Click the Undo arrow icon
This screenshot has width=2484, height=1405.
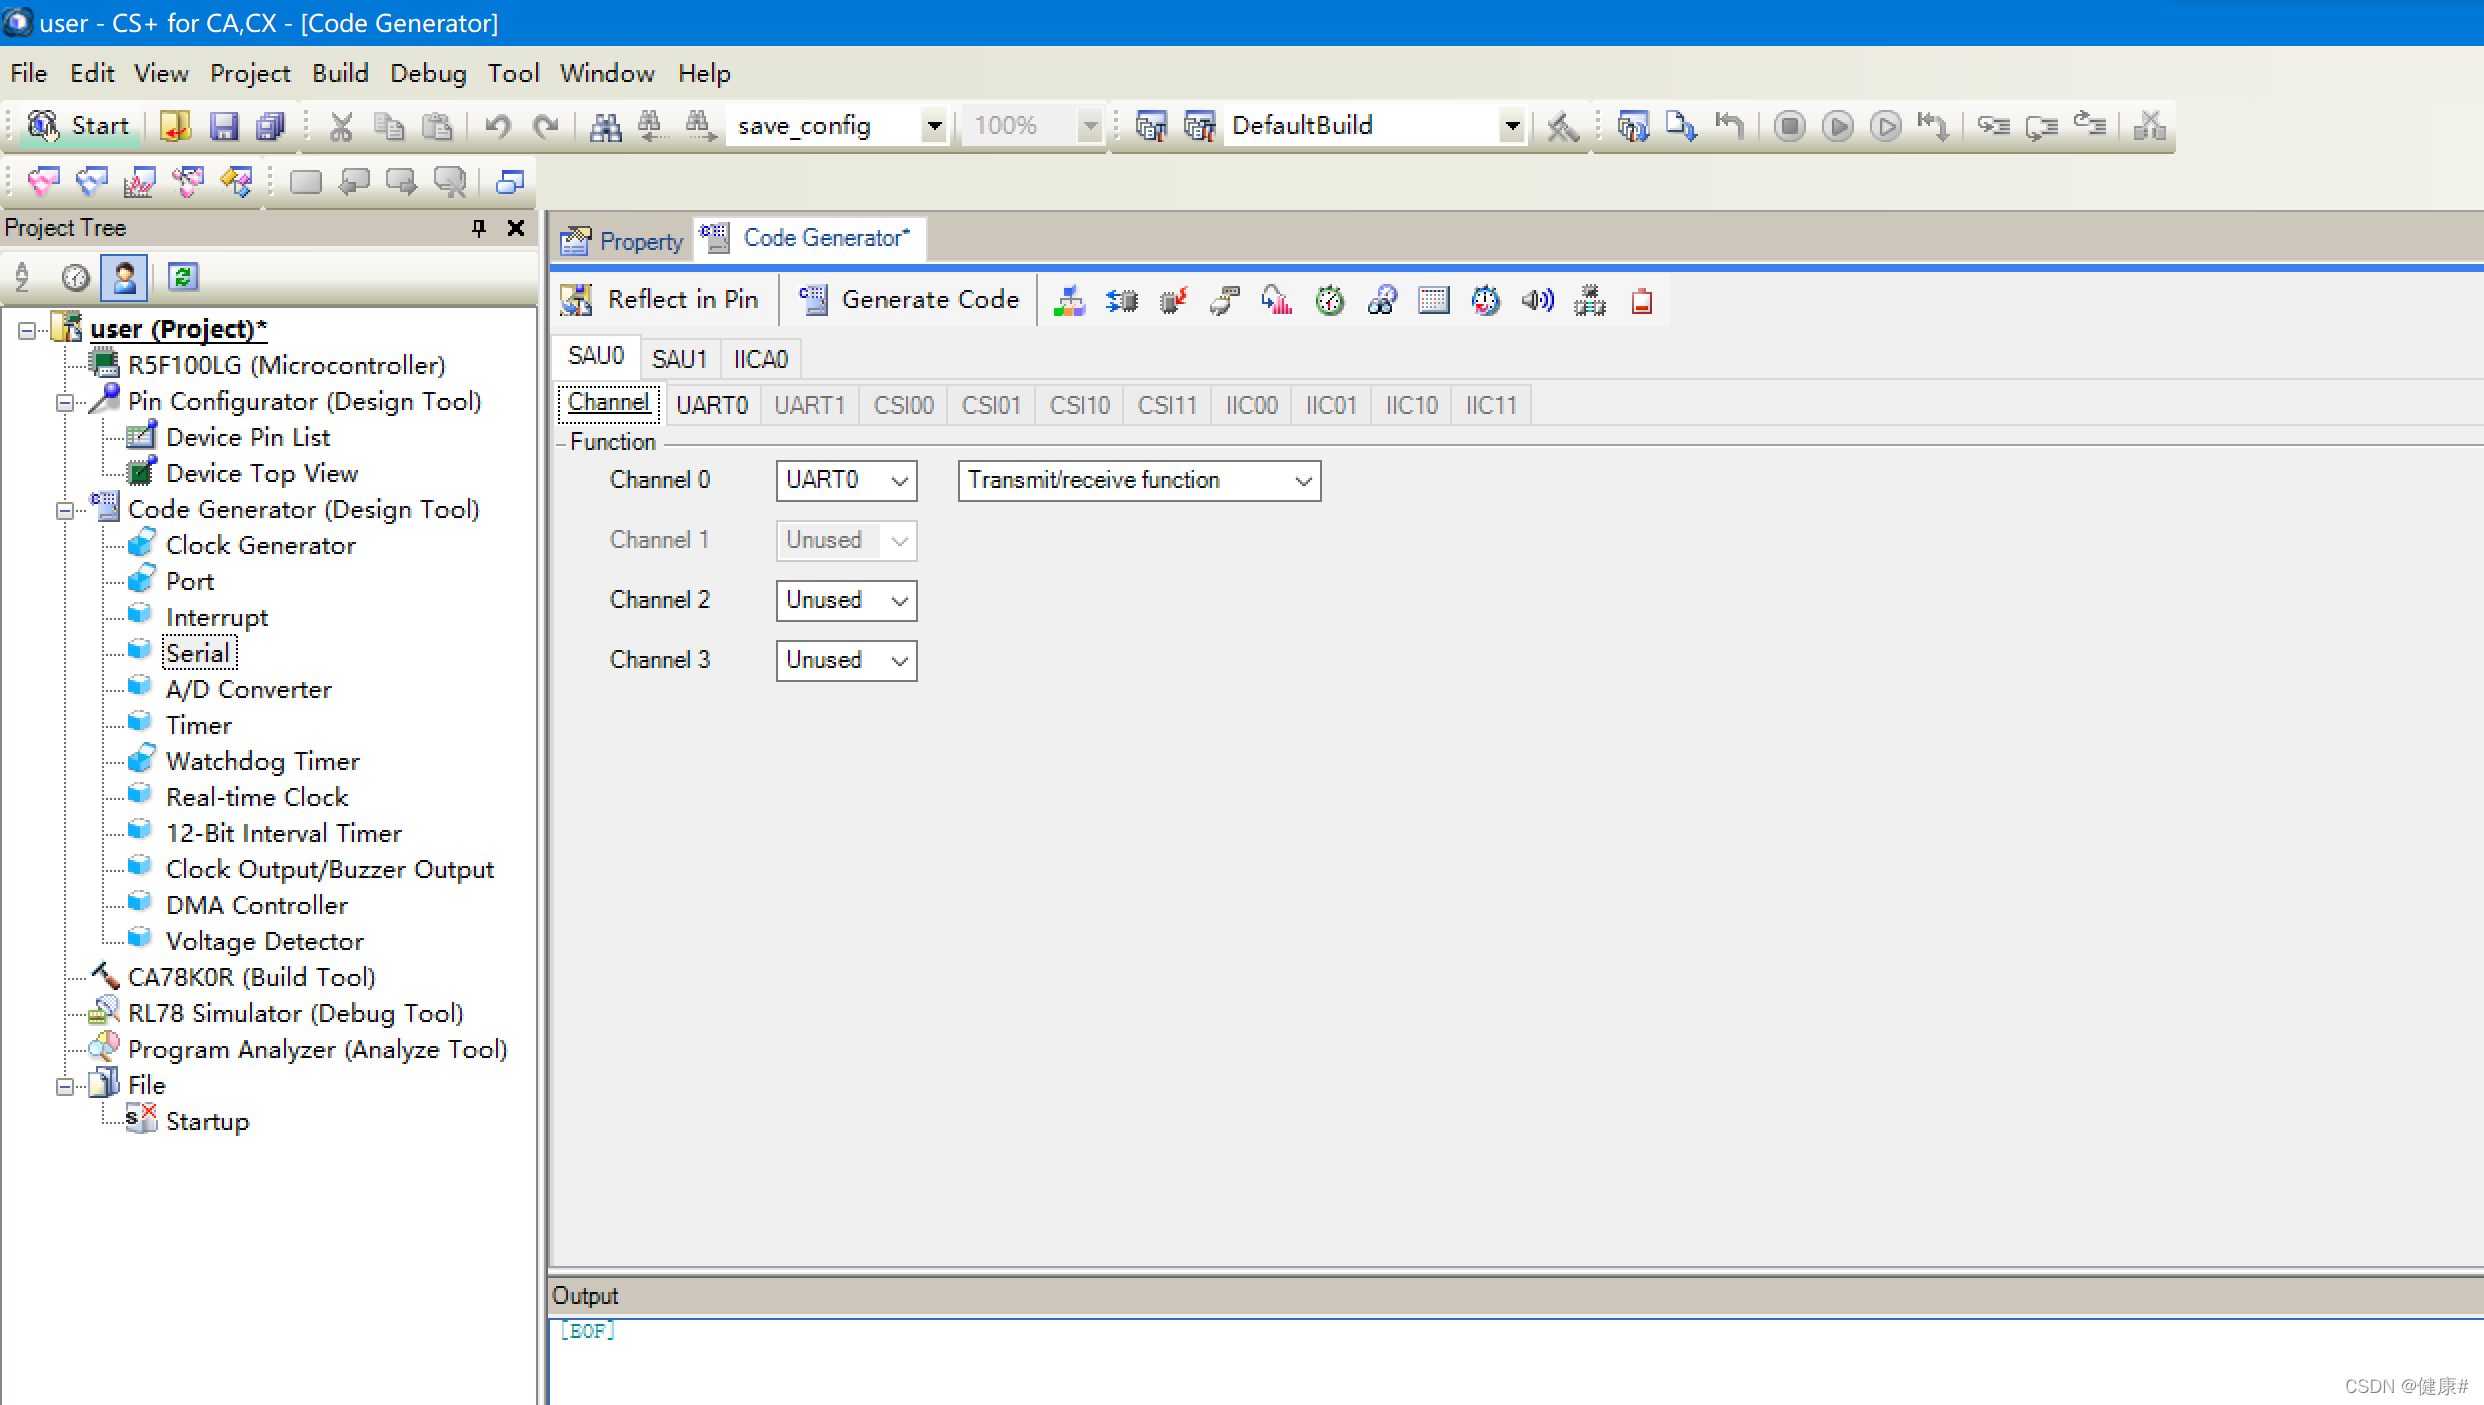(497, 126)
